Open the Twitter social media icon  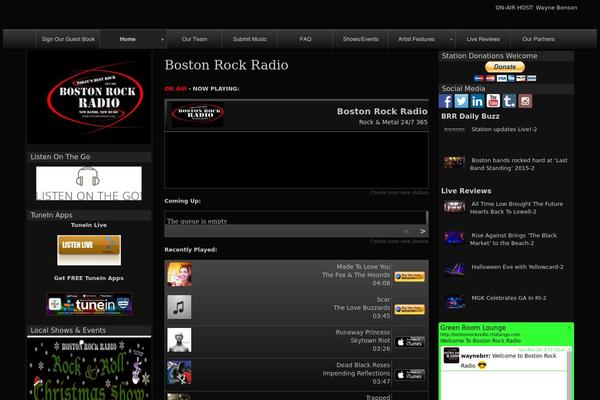point(461,101)
